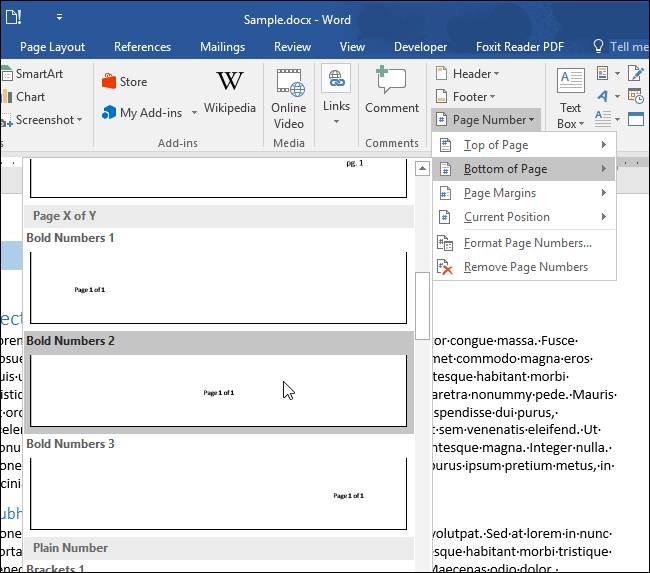Click the Tell me search box
Image resolution: width=650 pixels, height=573 pixels.
click(x=621, y=46)
